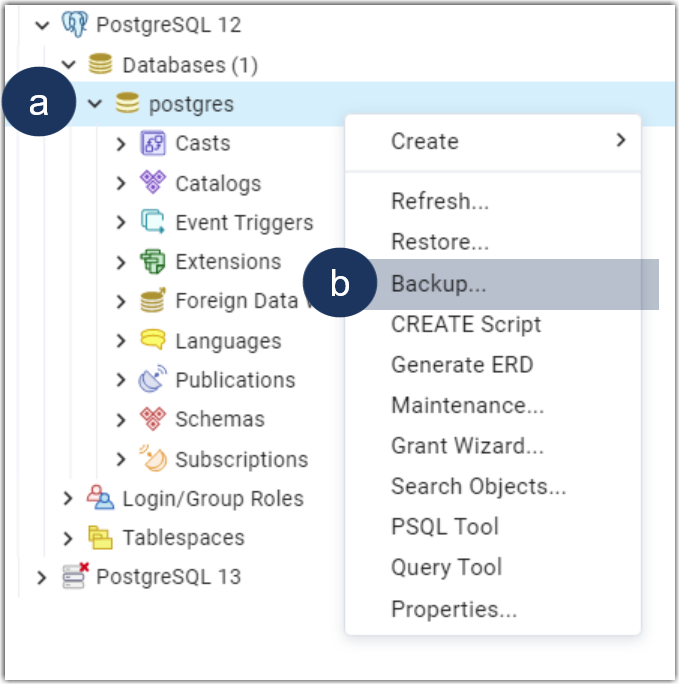Viewport: 680px width, 685px height.
Task: Expand the Tablespaces node
Action: 68,538
